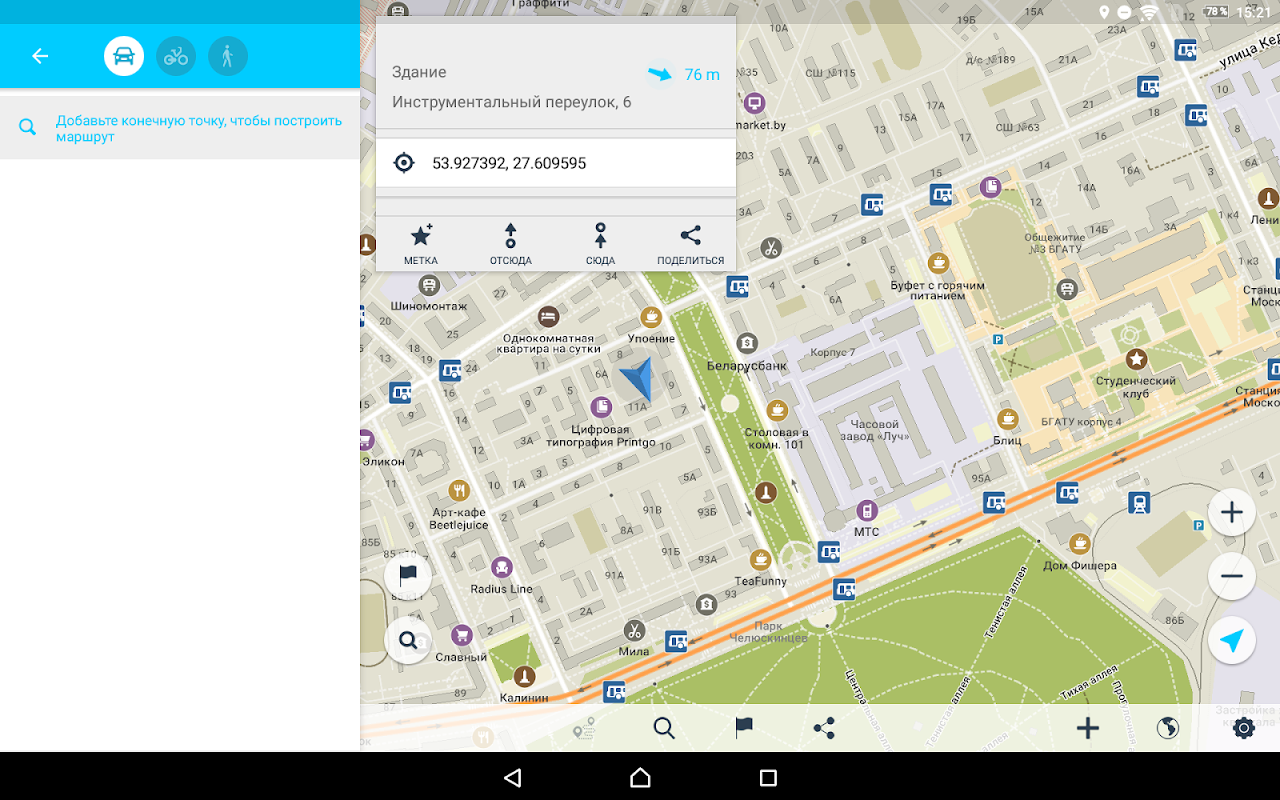This screenshot has width=1280, height=800.
Task: Tap the Эликон shop marker
Action: pos(366,439)
